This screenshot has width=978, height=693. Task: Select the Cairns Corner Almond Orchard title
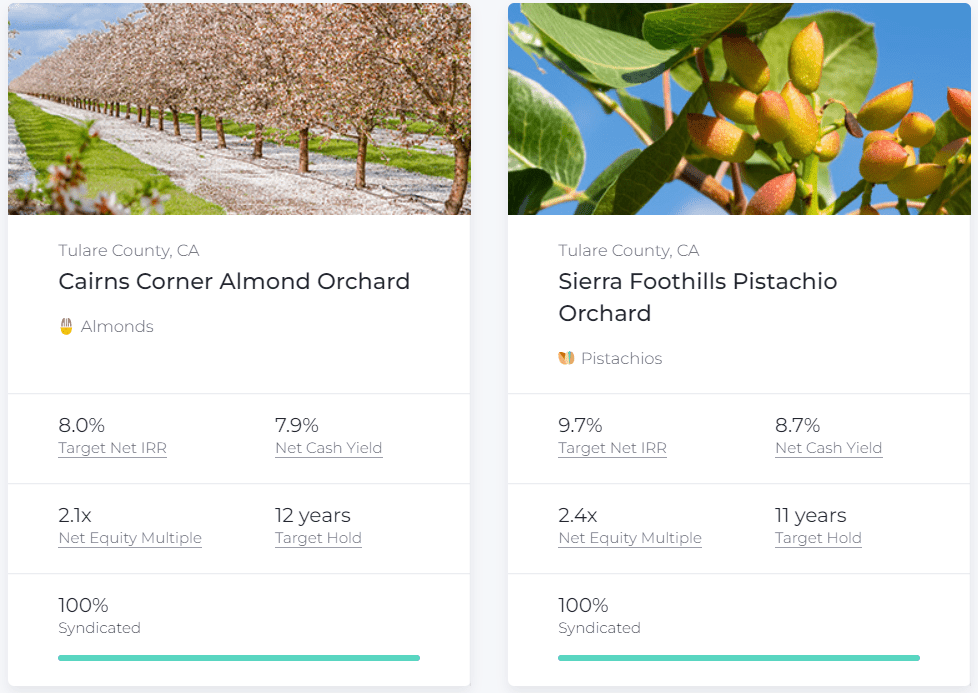click(234, 281)
